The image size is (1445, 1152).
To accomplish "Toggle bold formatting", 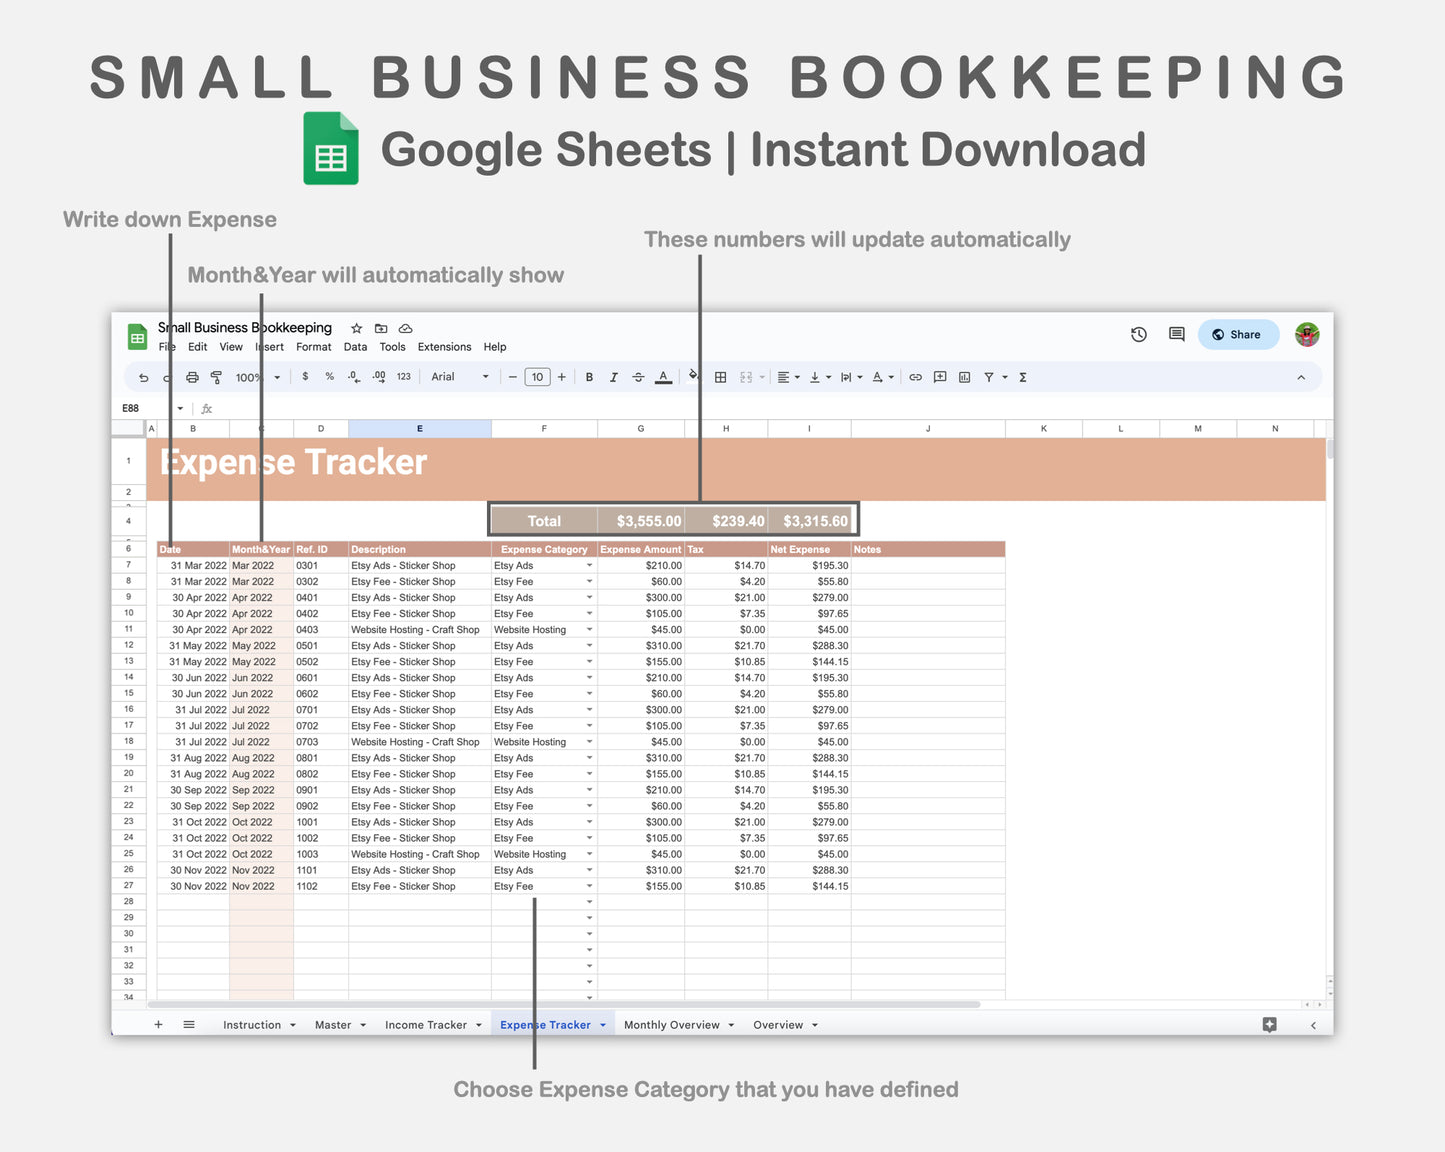I will tap(589, 377).
